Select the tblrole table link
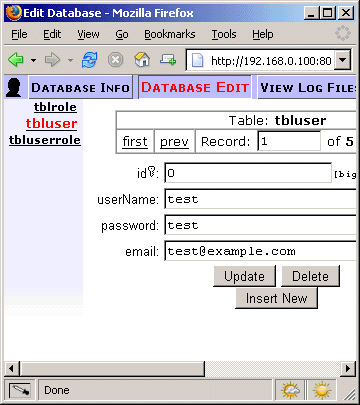This screenshot has height=405, width=360. point(55,107)
